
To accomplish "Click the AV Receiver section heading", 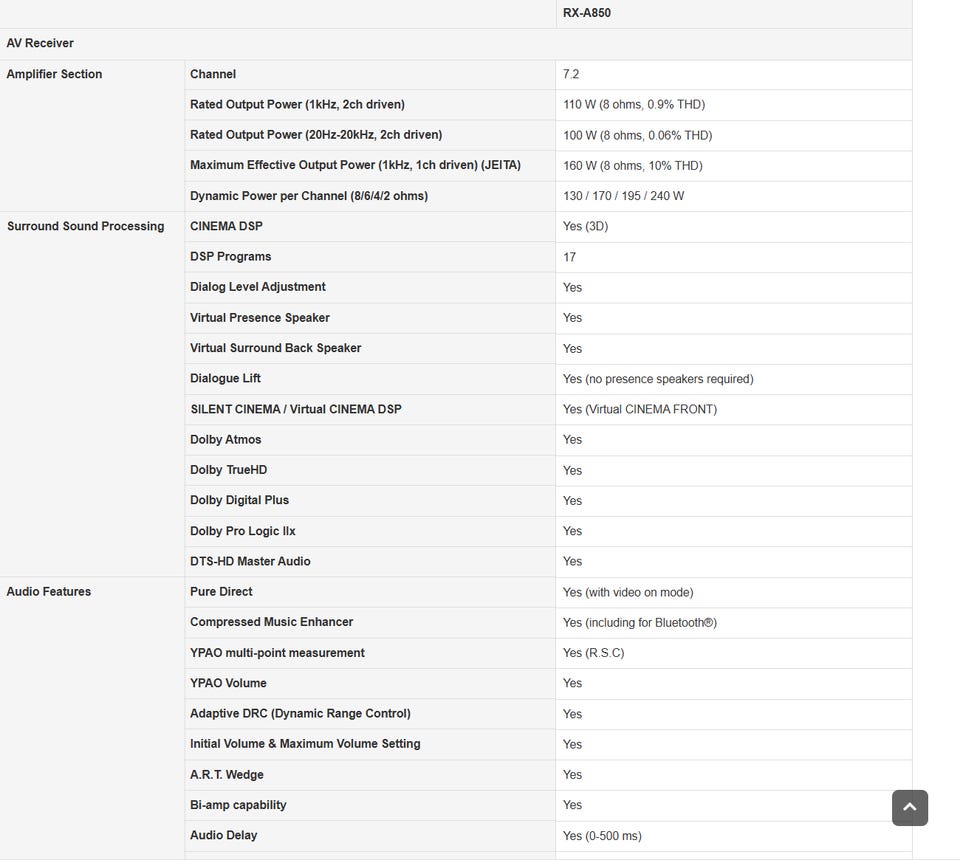I will (40, 43).
